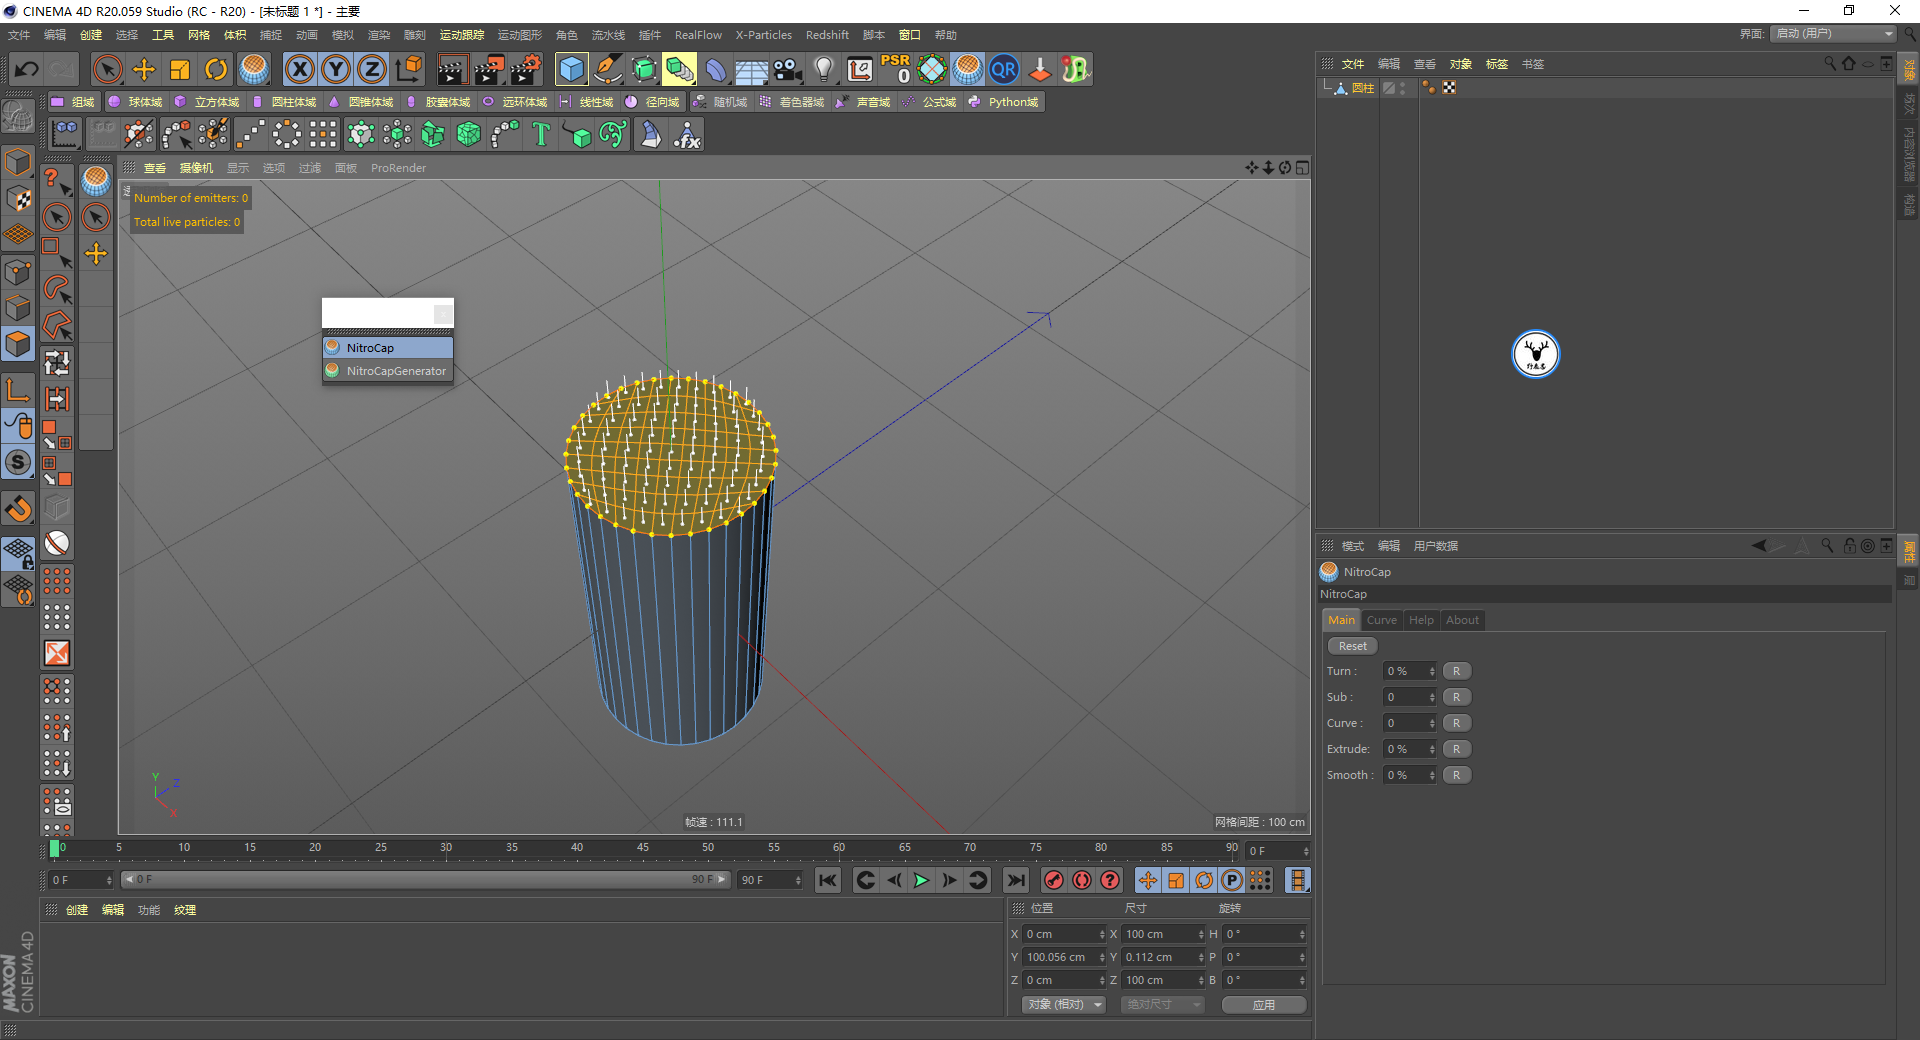Image resolution: width=1920 pixels, height=1040 pixels.
Task: Toggle the Y axis lock
Action: point(336,69)
